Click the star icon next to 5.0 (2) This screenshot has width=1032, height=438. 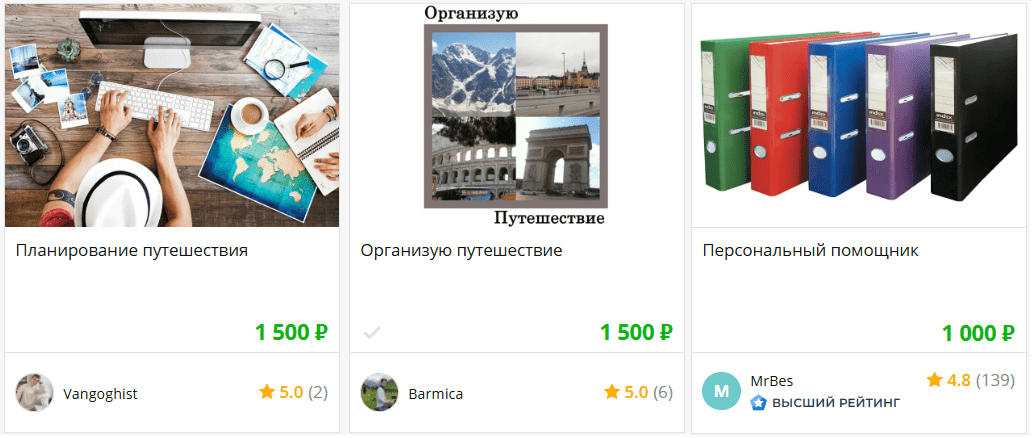(x=267, y=393)
